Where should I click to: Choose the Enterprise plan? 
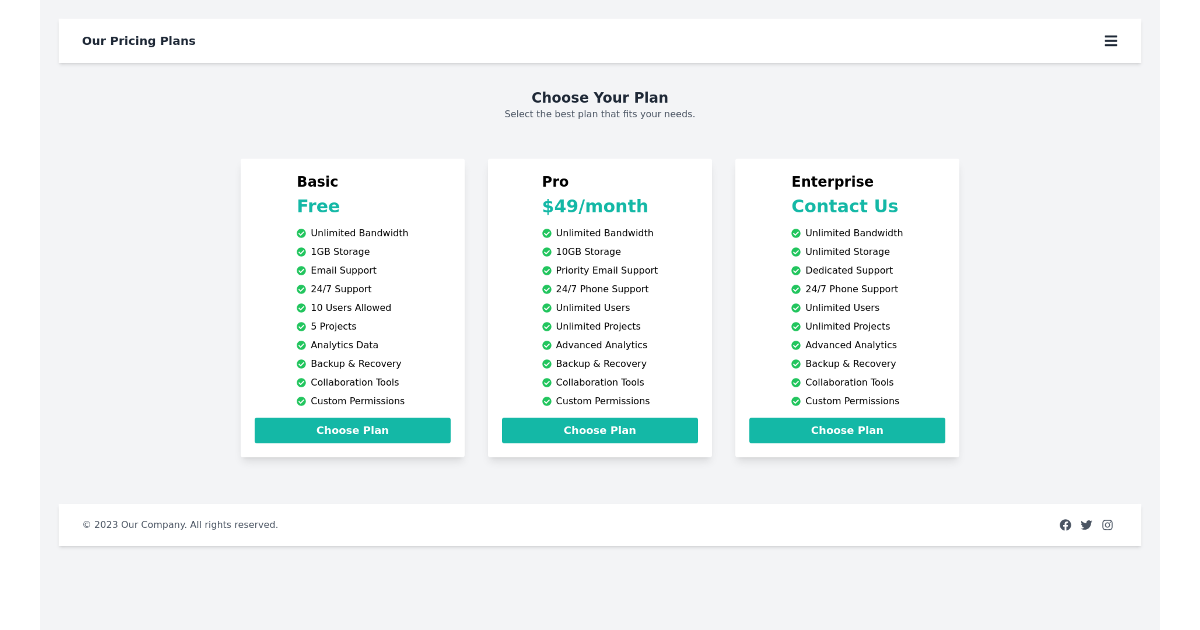(846, 430)
